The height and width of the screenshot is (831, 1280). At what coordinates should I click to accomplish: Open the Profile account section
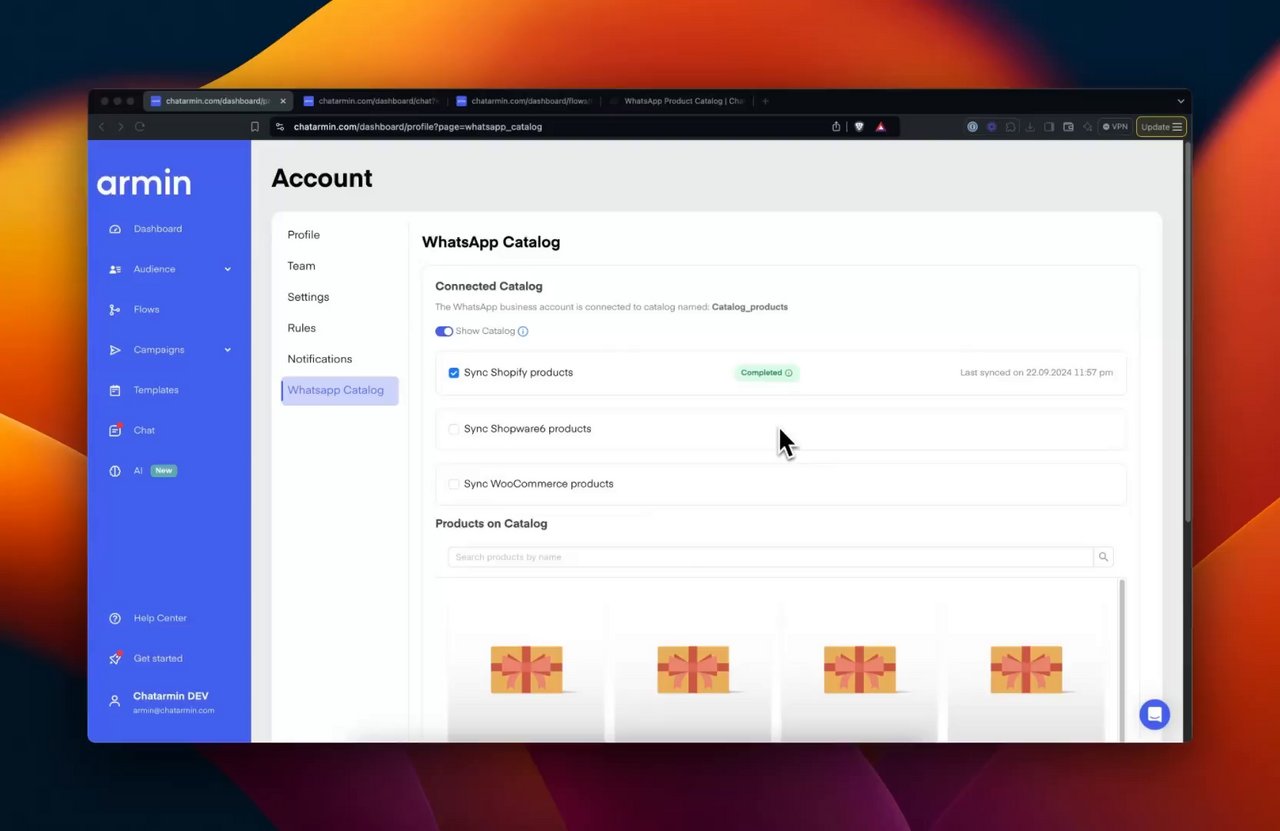[x=304, y=235]
